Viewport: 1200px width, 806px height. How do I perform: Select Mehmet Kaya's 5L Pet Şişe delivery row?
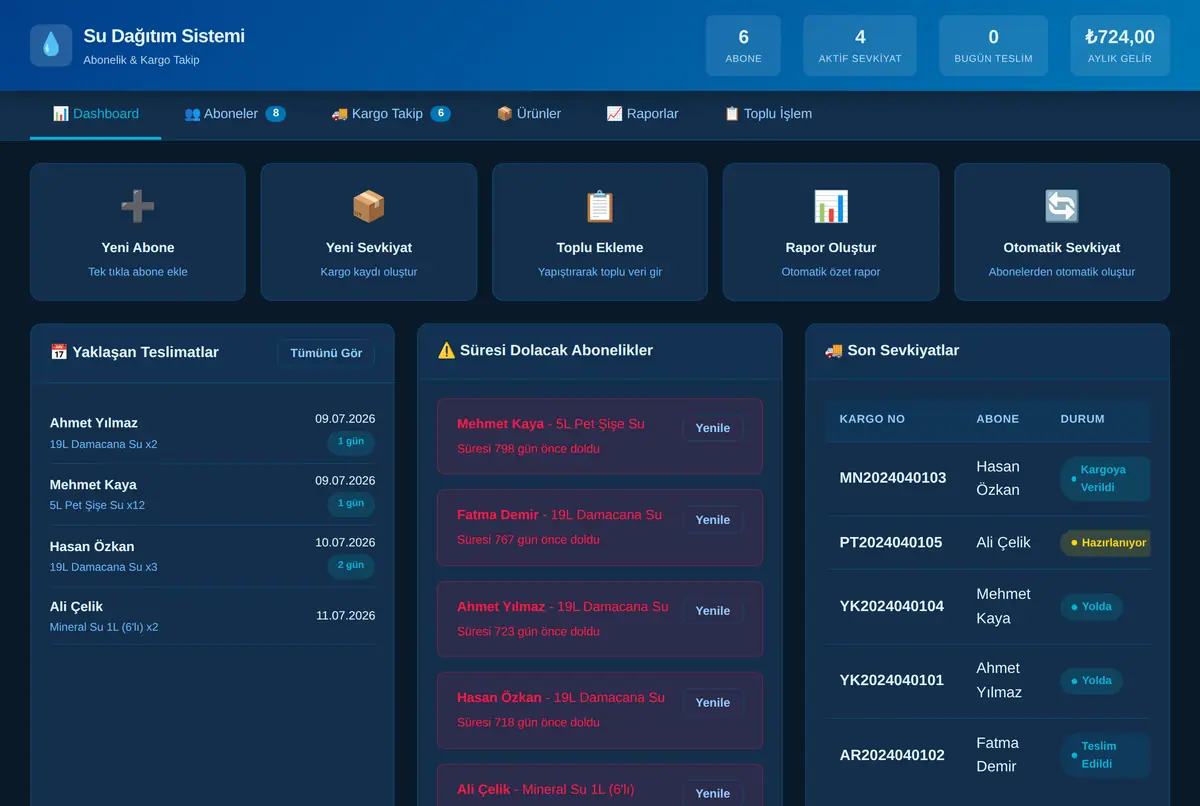pos(212,494)
